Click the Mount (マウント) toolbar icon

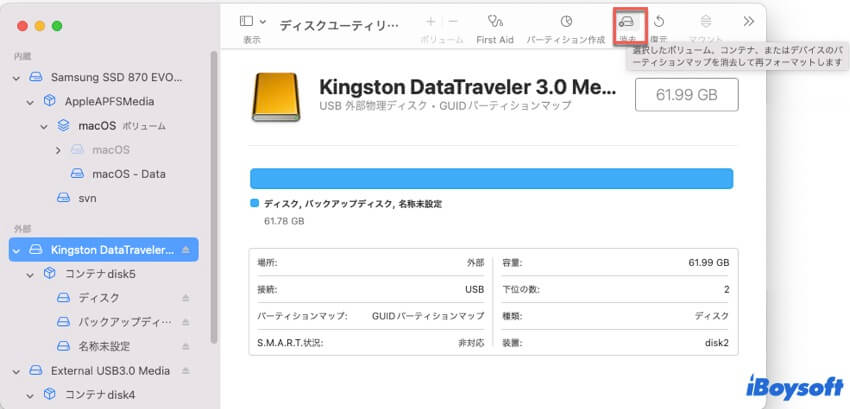pyautogui.click(x=706, y=21)
